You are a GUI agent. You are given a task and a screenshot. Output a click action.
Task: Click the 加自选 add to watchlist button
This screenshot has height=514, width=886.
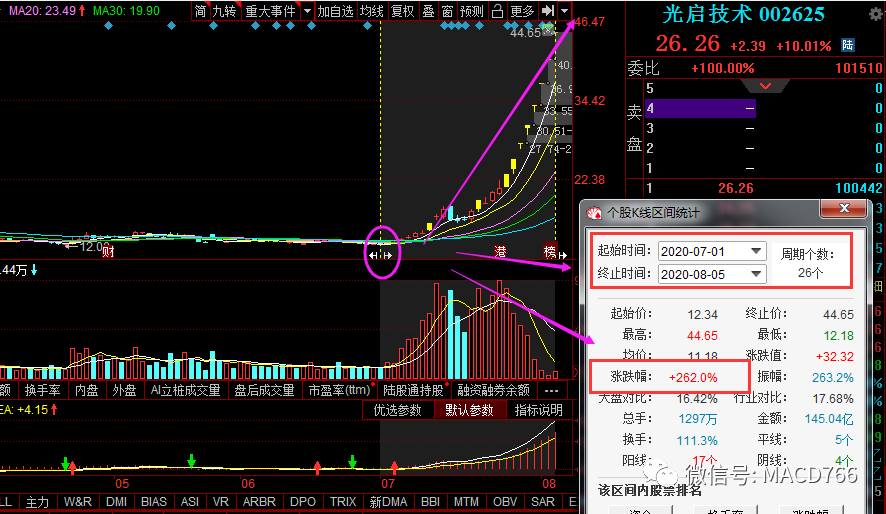point(335,11)
